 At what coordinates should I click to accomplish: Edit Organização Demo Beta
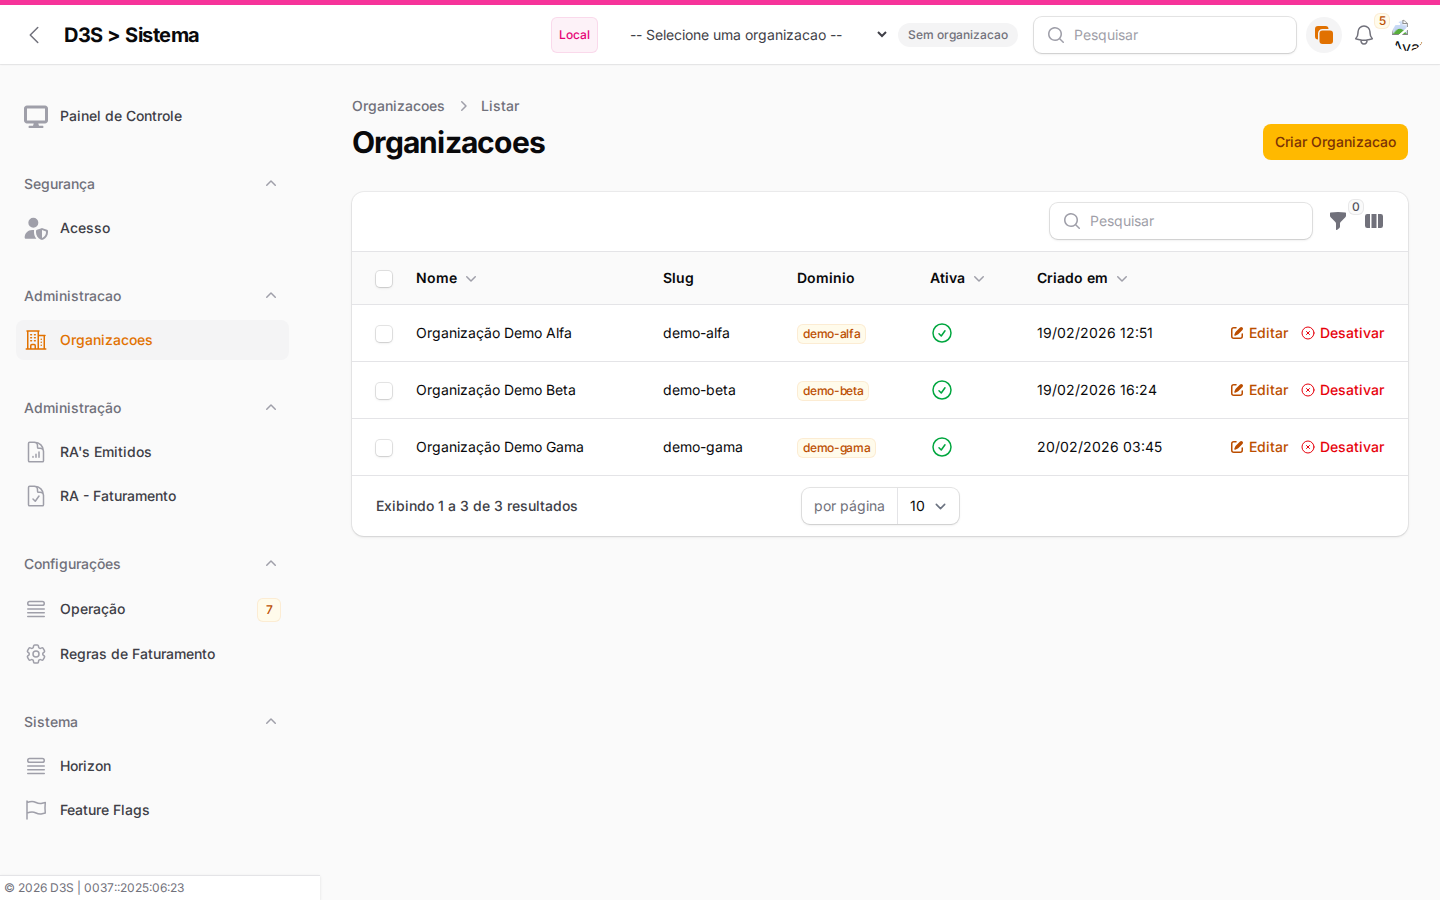(x=1259, y=390)
